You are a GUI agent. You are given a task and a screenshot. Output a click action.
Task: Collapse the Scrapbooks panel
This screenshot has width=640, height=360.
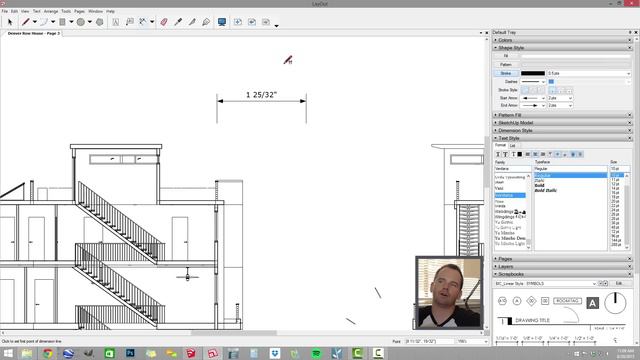coord(511,274)
